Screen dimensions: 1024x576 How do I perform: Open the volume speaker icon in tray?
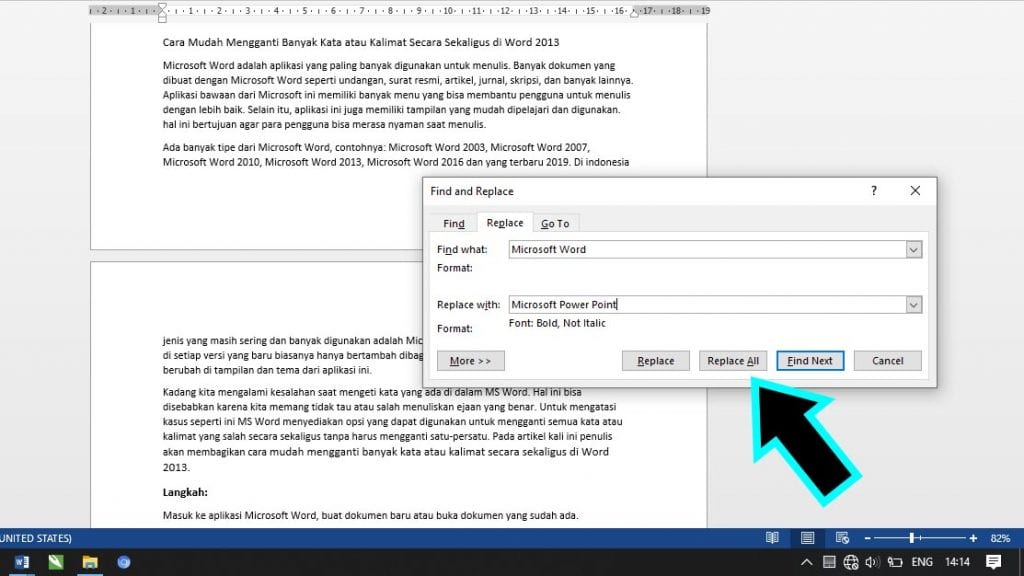click(x=872, y=562)
